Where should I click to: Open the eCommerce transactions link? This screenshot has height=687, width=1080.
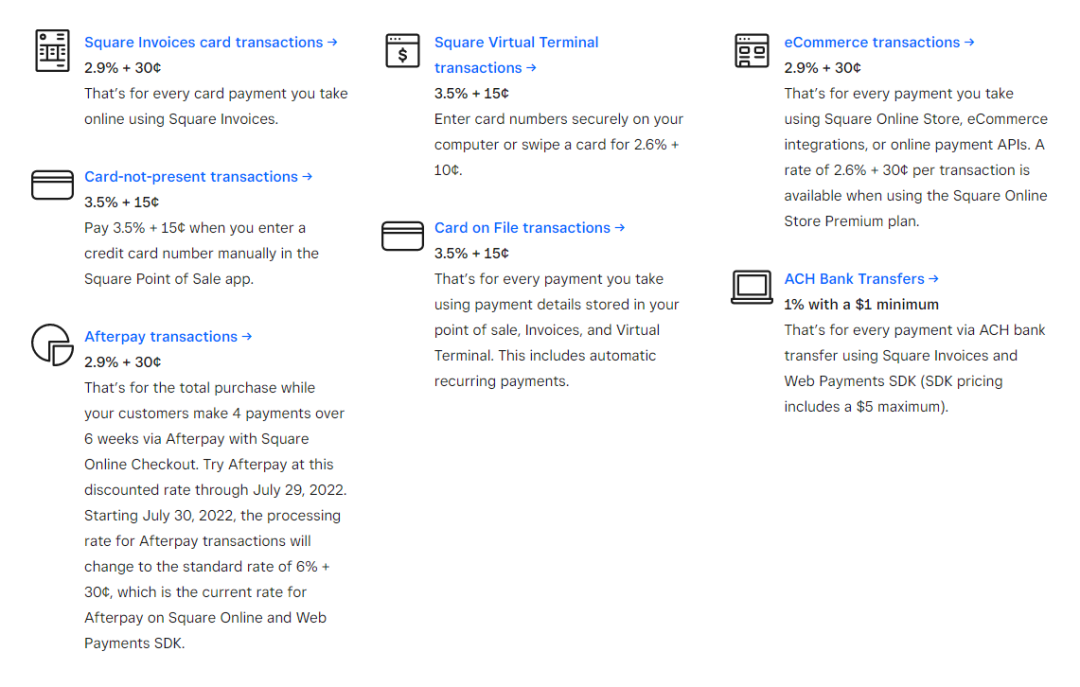click(x=880, y=42)
